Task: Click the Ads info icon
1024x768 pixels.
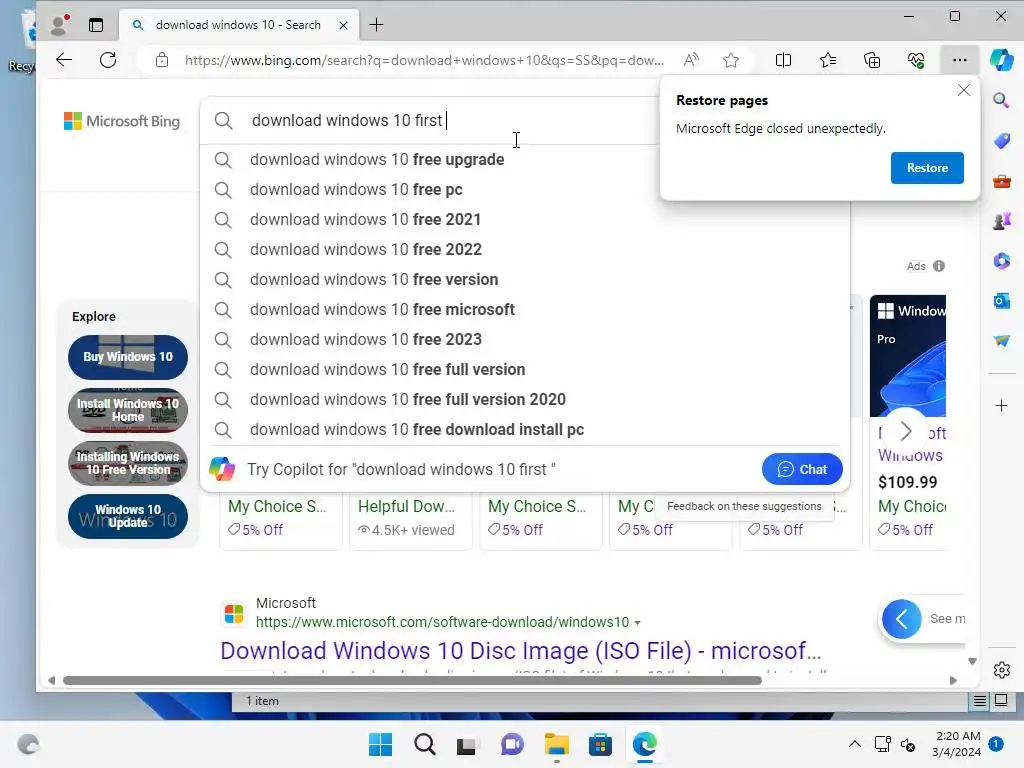Action: pyautogui.click(x=939, y=266)
